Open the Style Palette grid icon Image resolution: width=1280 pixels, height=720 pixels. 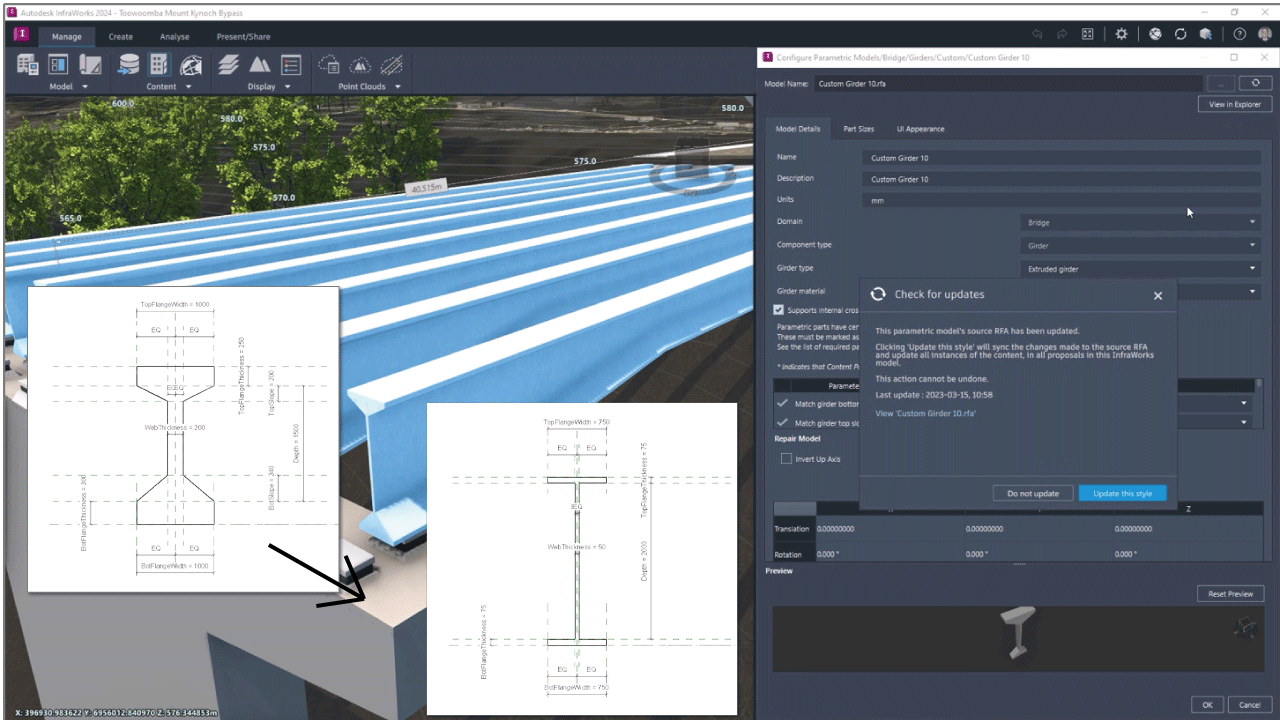click(x=159, y=65)
